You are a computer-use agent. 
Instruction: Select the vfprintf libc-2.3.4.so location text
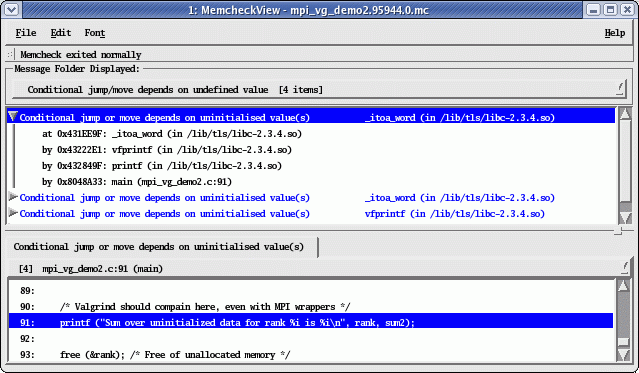click(455, 214)
